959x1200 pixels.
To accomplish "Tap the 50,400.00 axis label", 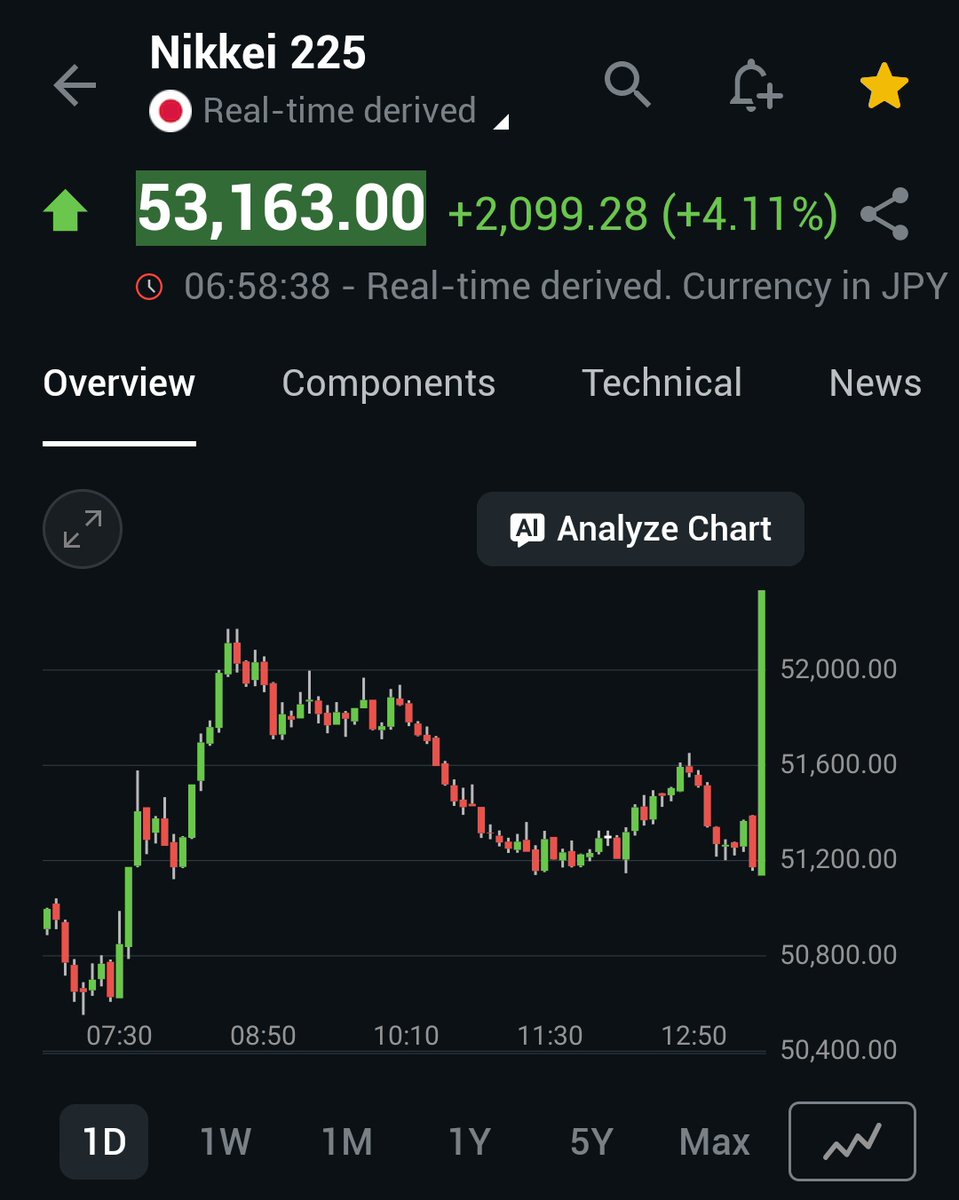I will [x=838, y=1050].
